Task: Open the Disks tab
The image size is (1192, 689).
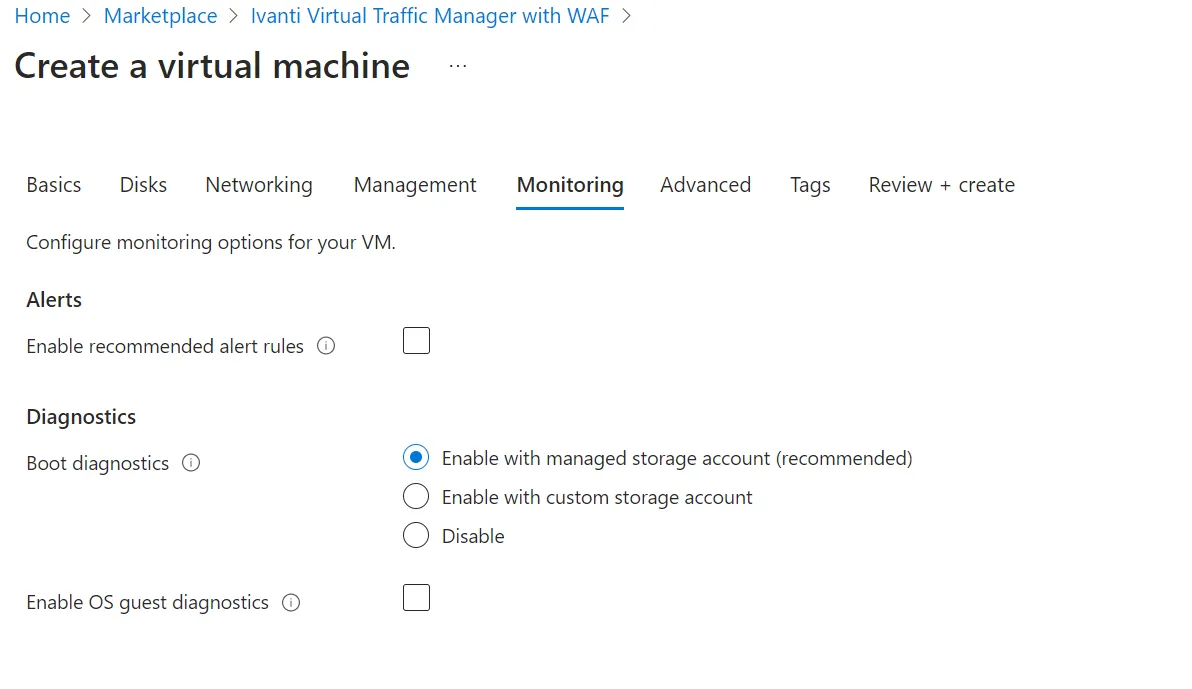Action: [143, 185]
